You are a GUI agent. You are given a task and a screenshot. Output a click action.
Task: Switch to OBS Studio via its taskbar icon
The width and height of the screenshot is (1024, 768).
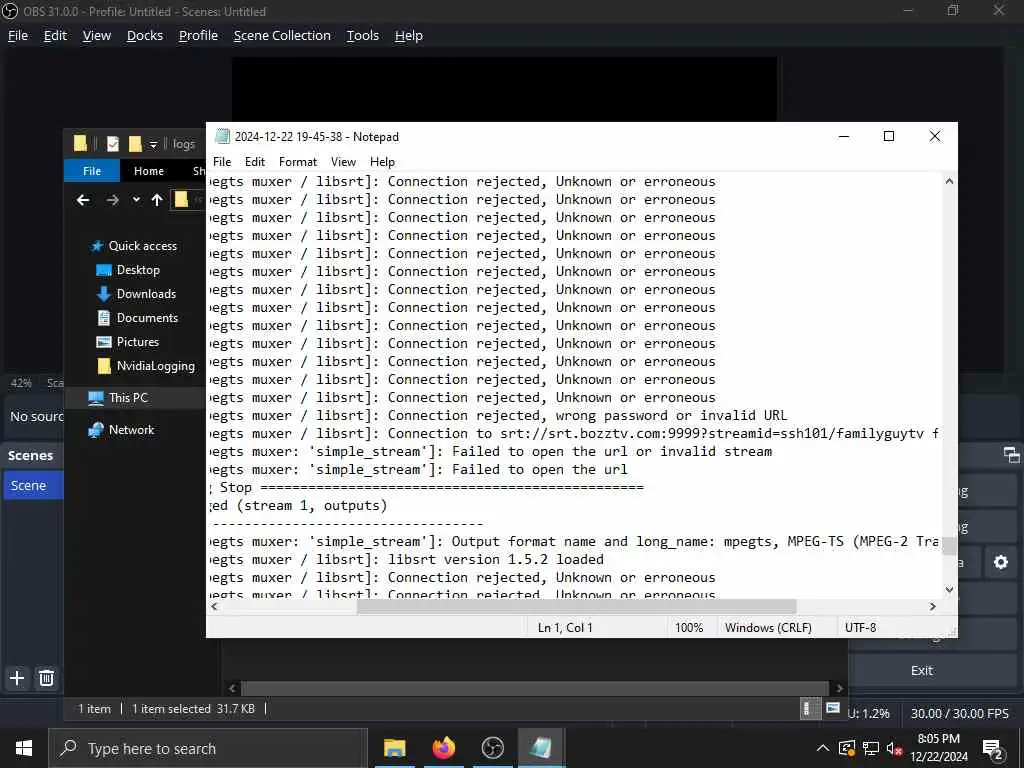492,748
